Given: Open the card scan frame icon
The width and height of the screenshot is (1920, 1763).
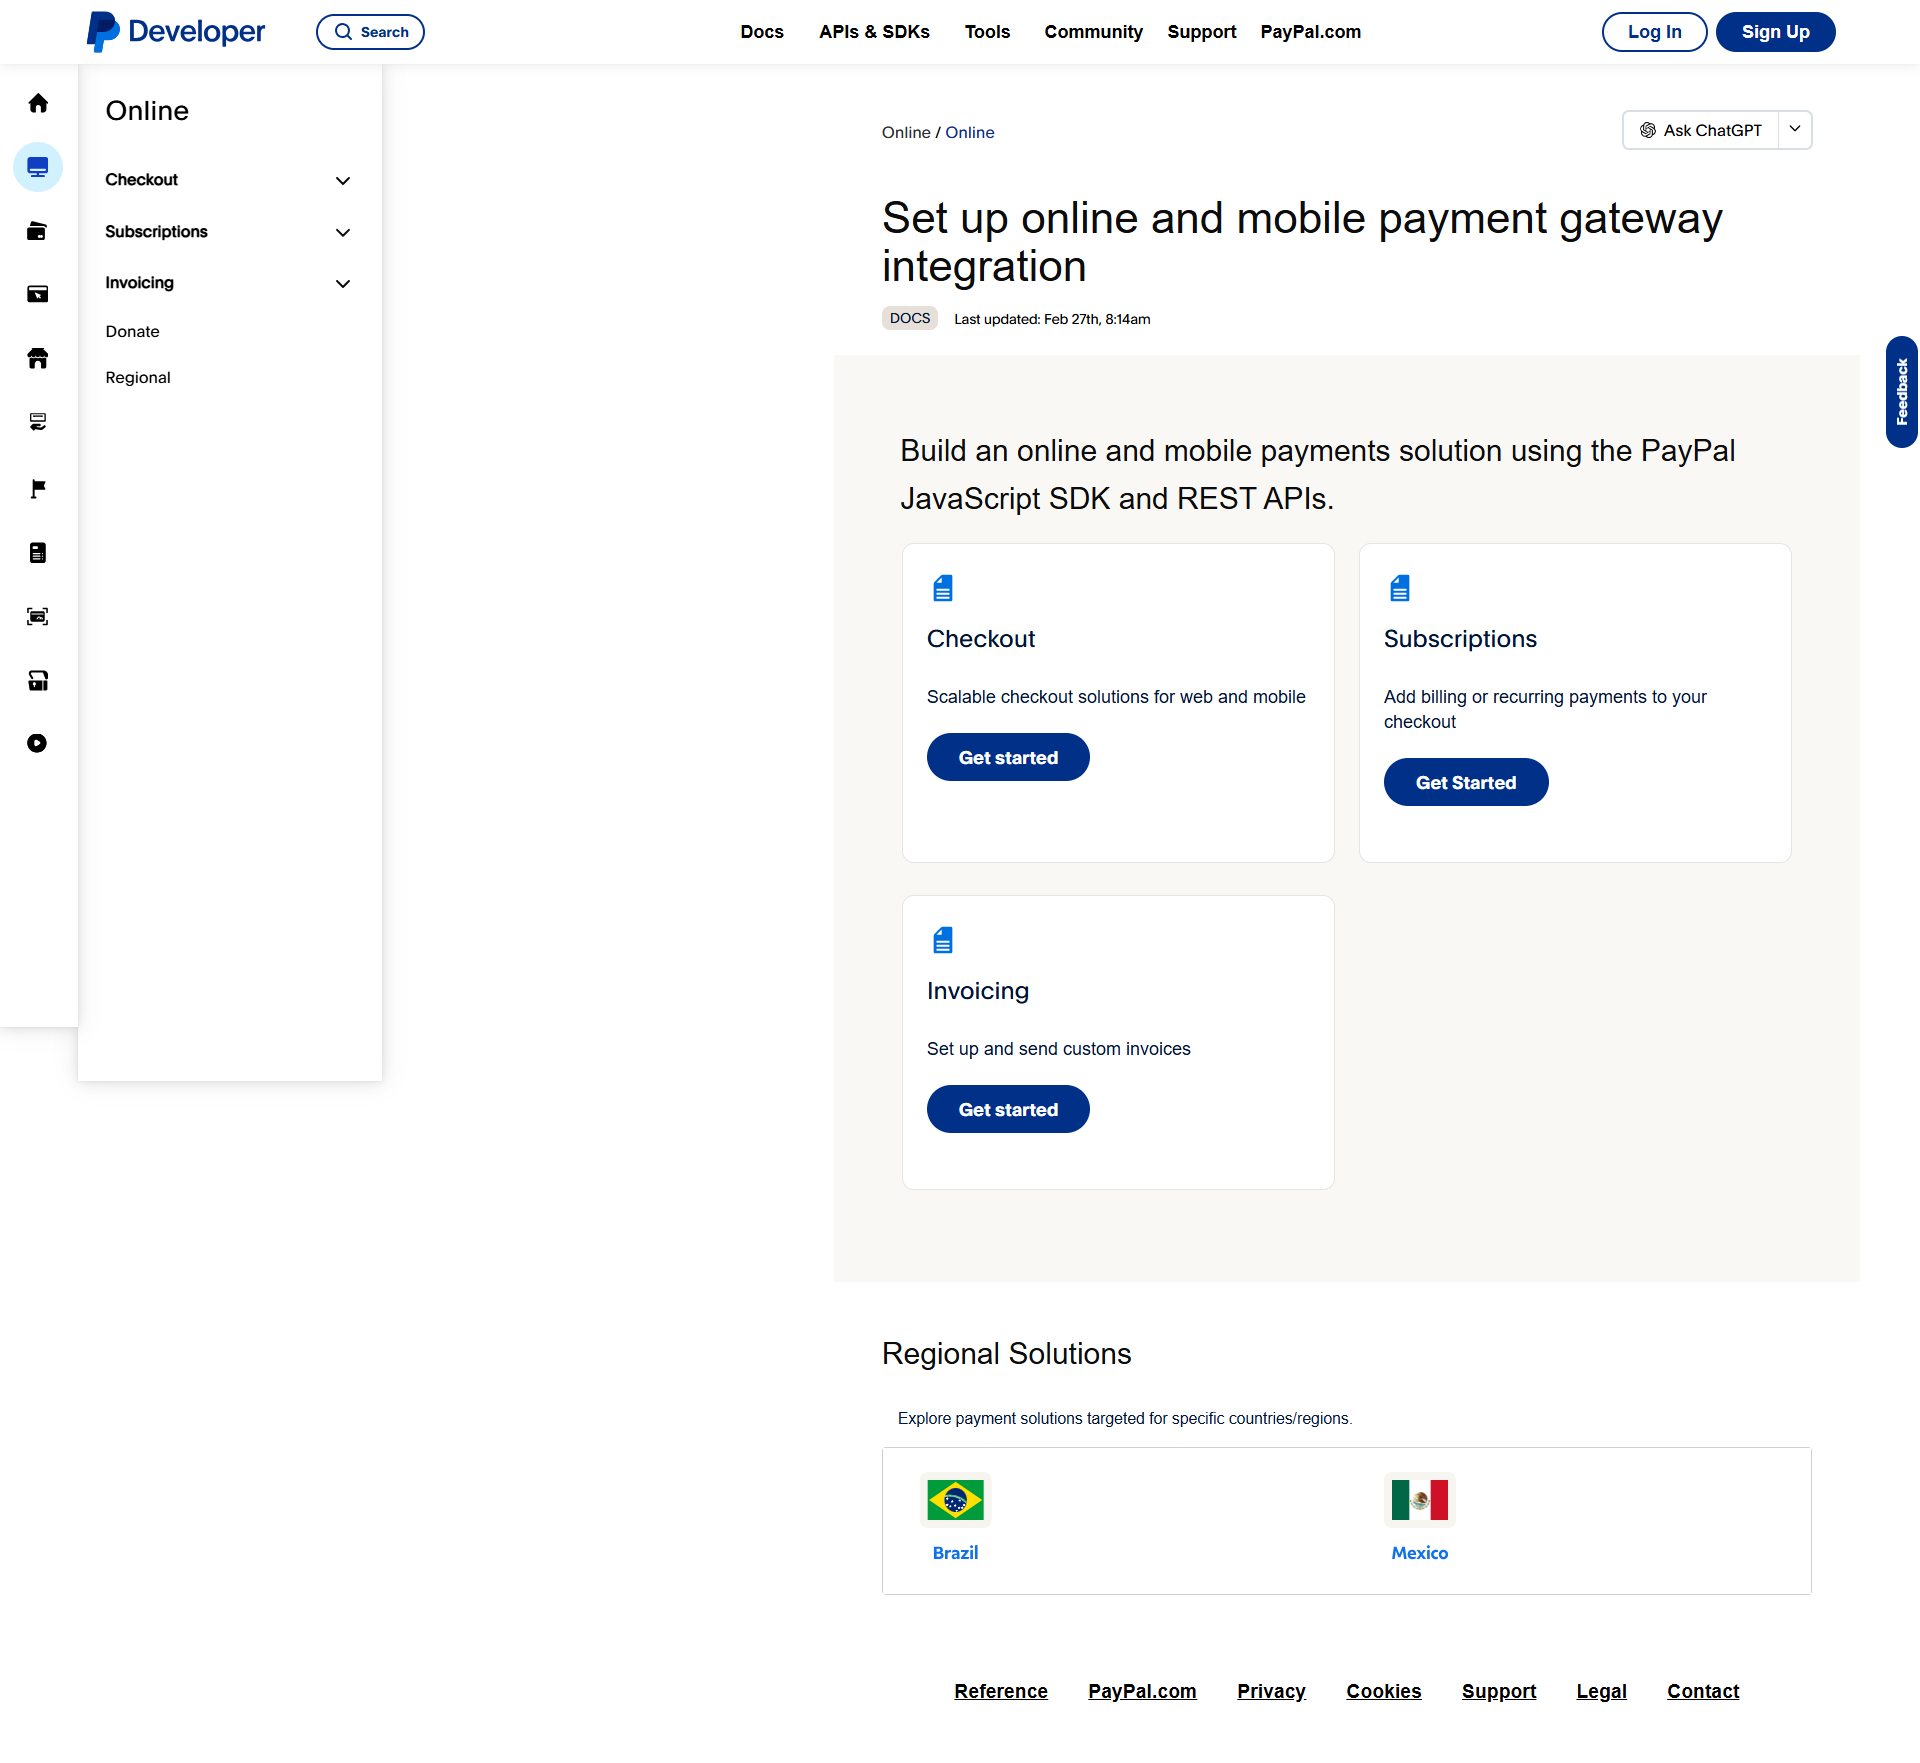Looking at the screenshot, I should tap(38, 617).
